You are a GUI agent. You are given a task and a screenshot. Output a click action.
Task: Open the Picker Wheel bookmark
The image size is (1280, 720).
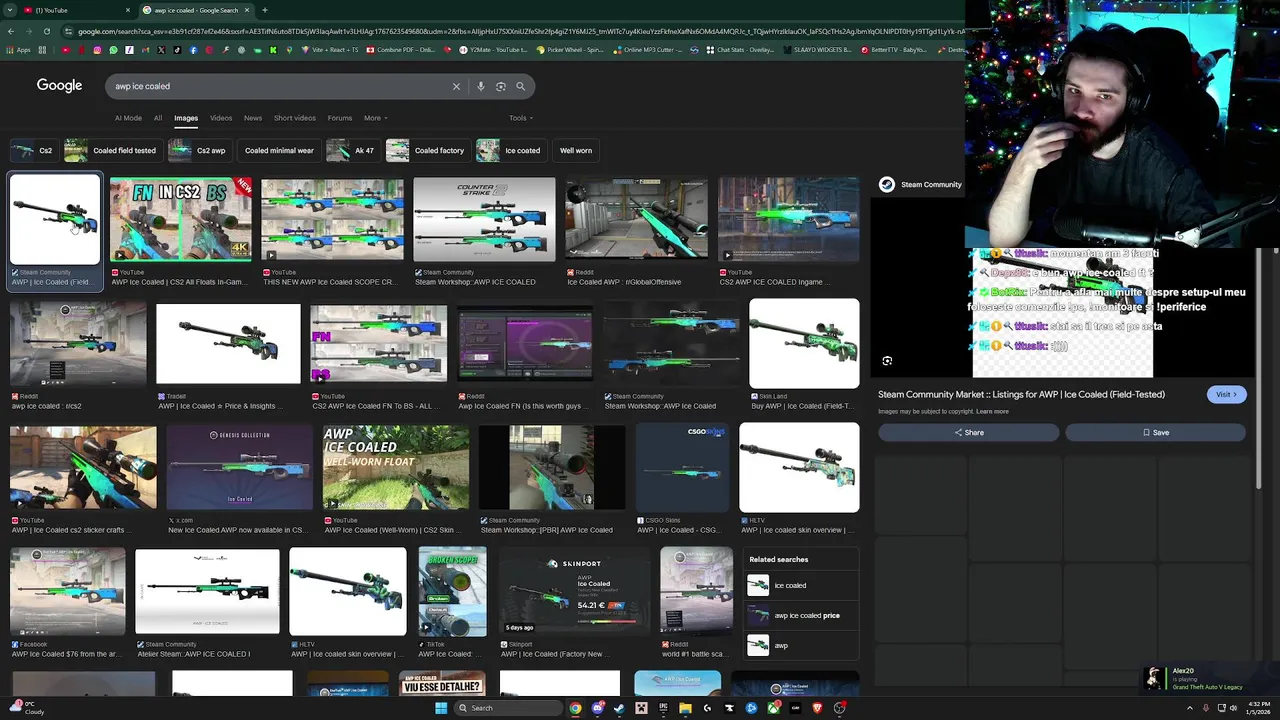[570, 50]
